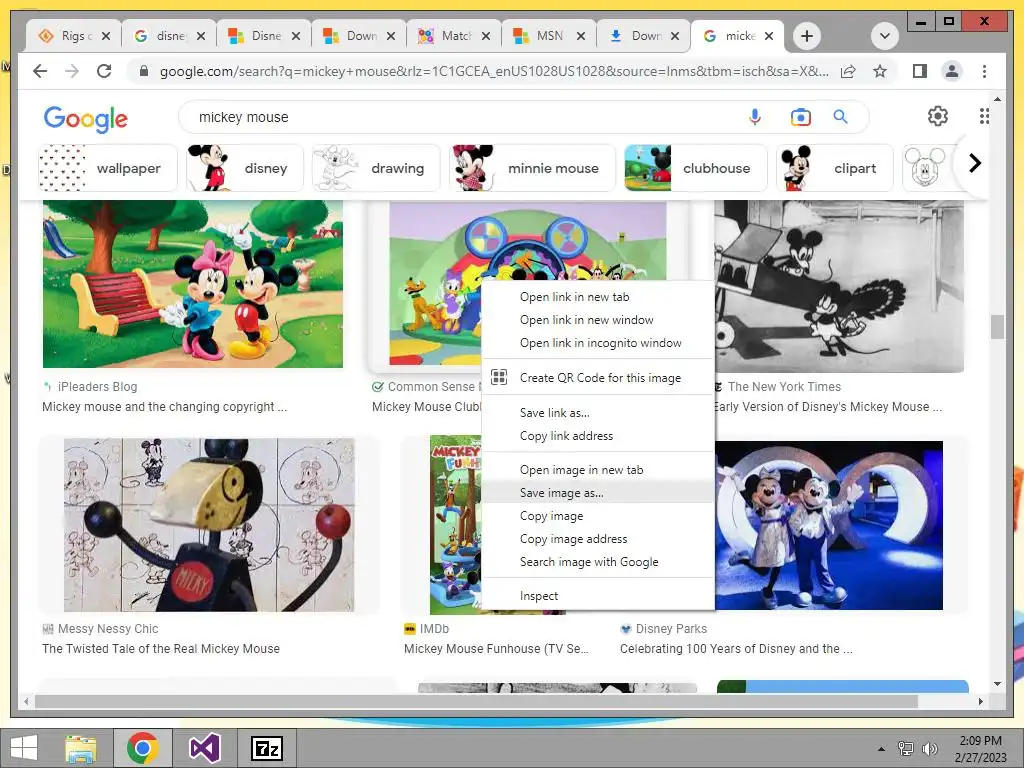The width and height of the screenshot is (1024, 768).
Task: Click the network tray icon
Action: (x=905, y=749)
